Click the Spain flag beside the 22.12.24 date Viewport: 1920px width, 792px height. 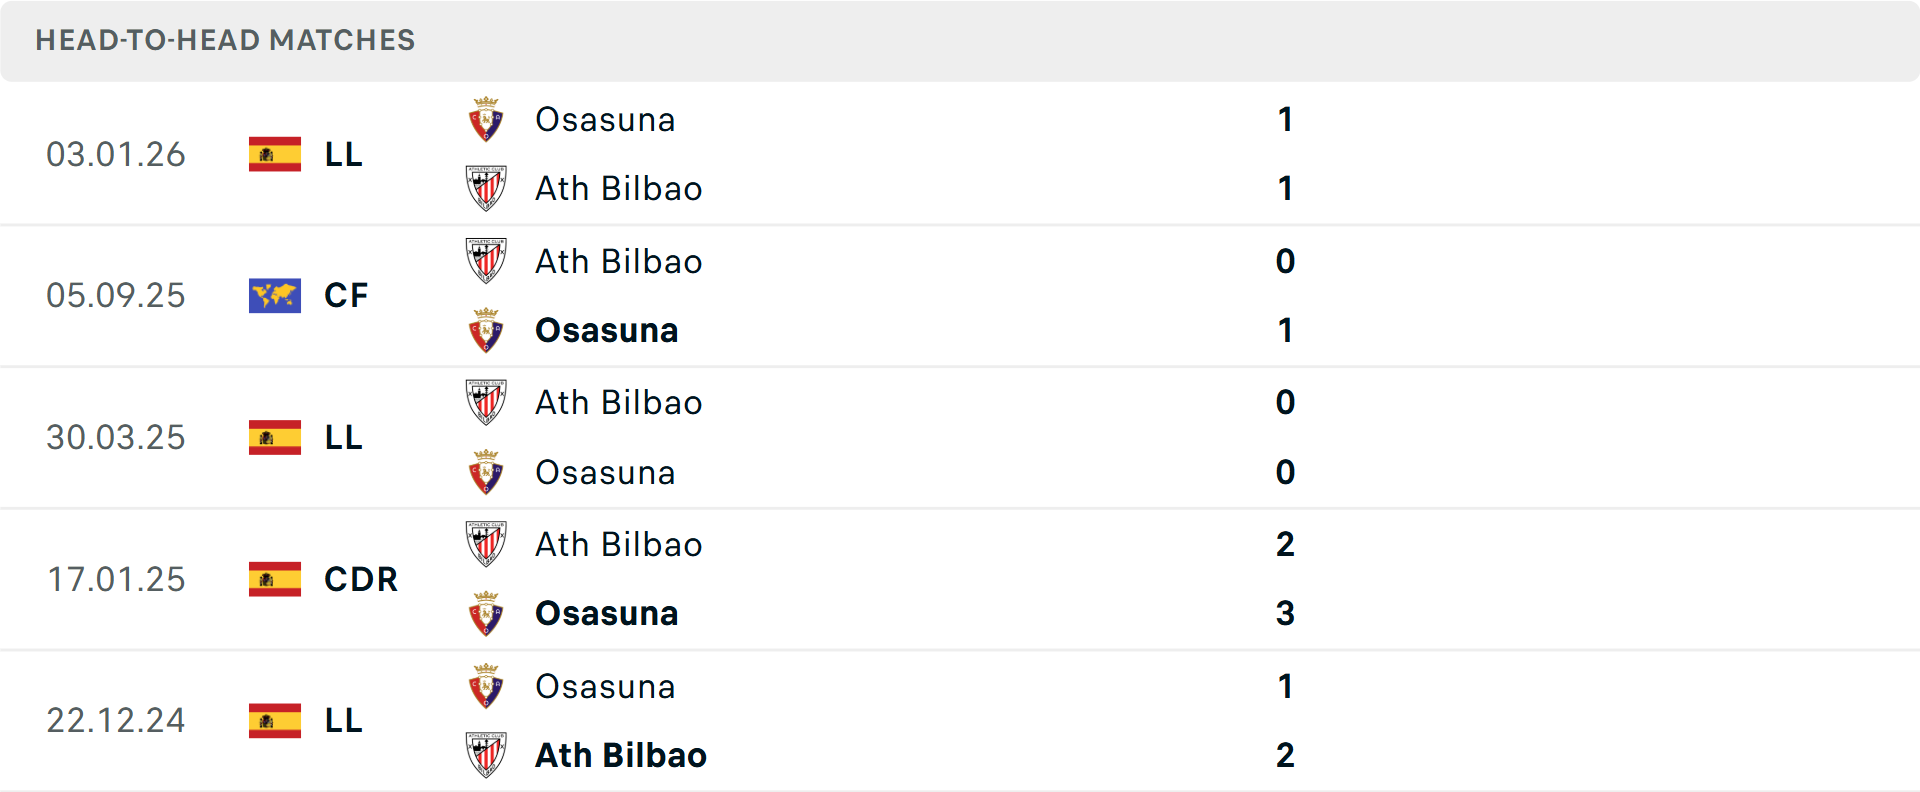click(x=274, y=720)
